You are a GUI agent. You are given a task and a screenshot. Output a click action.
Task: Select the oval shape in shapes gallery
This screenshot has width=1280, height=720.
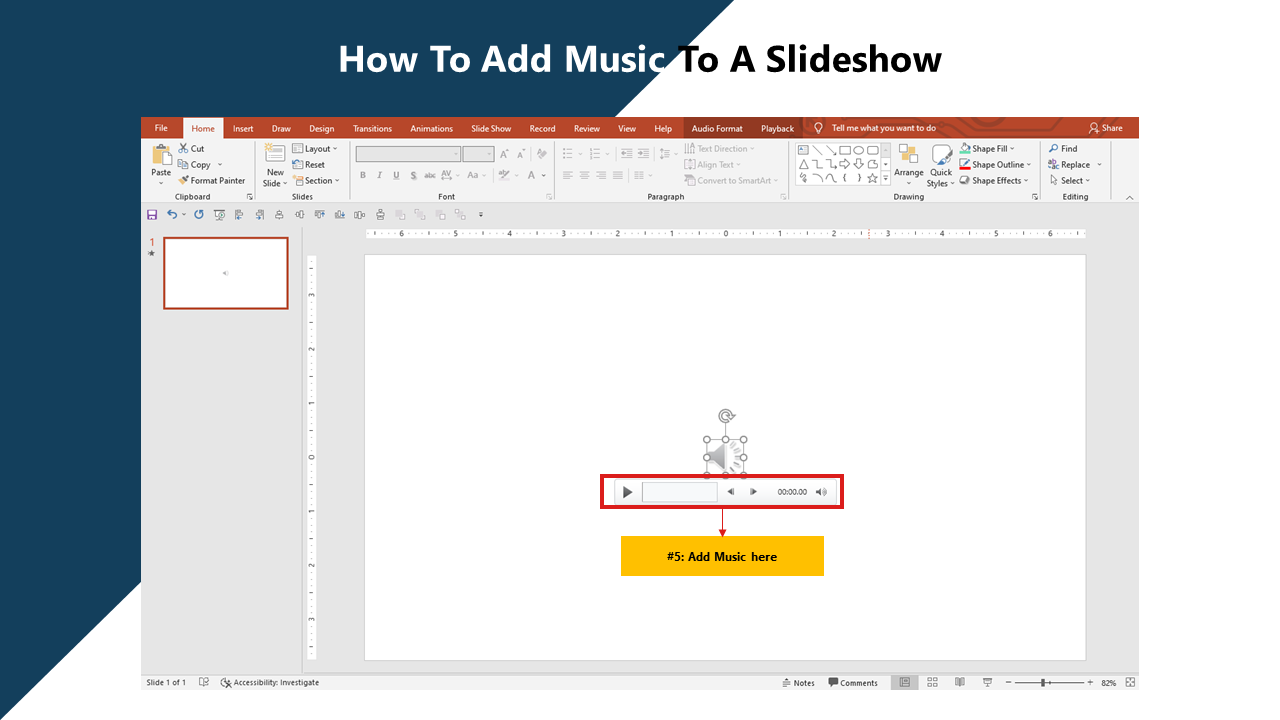(x=858, y=150)
